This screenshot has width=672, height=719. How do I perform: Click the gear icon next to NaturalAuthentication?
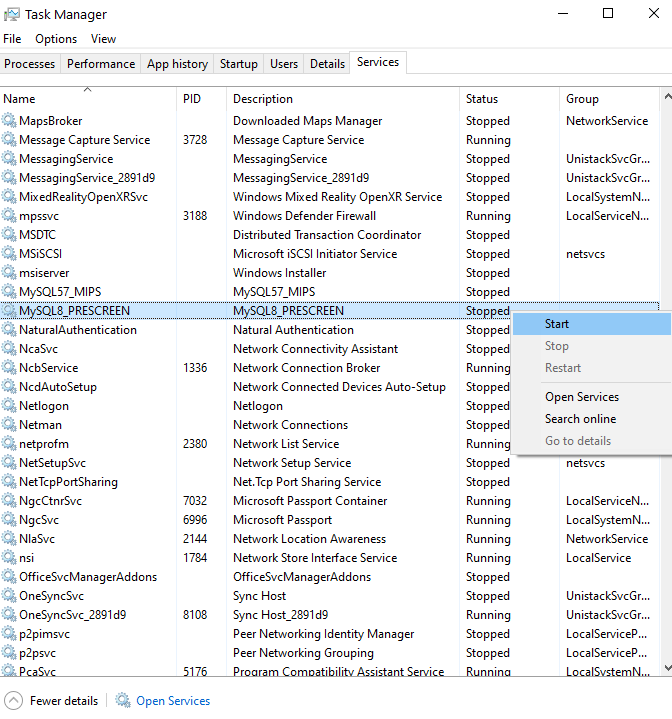pyautogui.click(x=9, y=330)
